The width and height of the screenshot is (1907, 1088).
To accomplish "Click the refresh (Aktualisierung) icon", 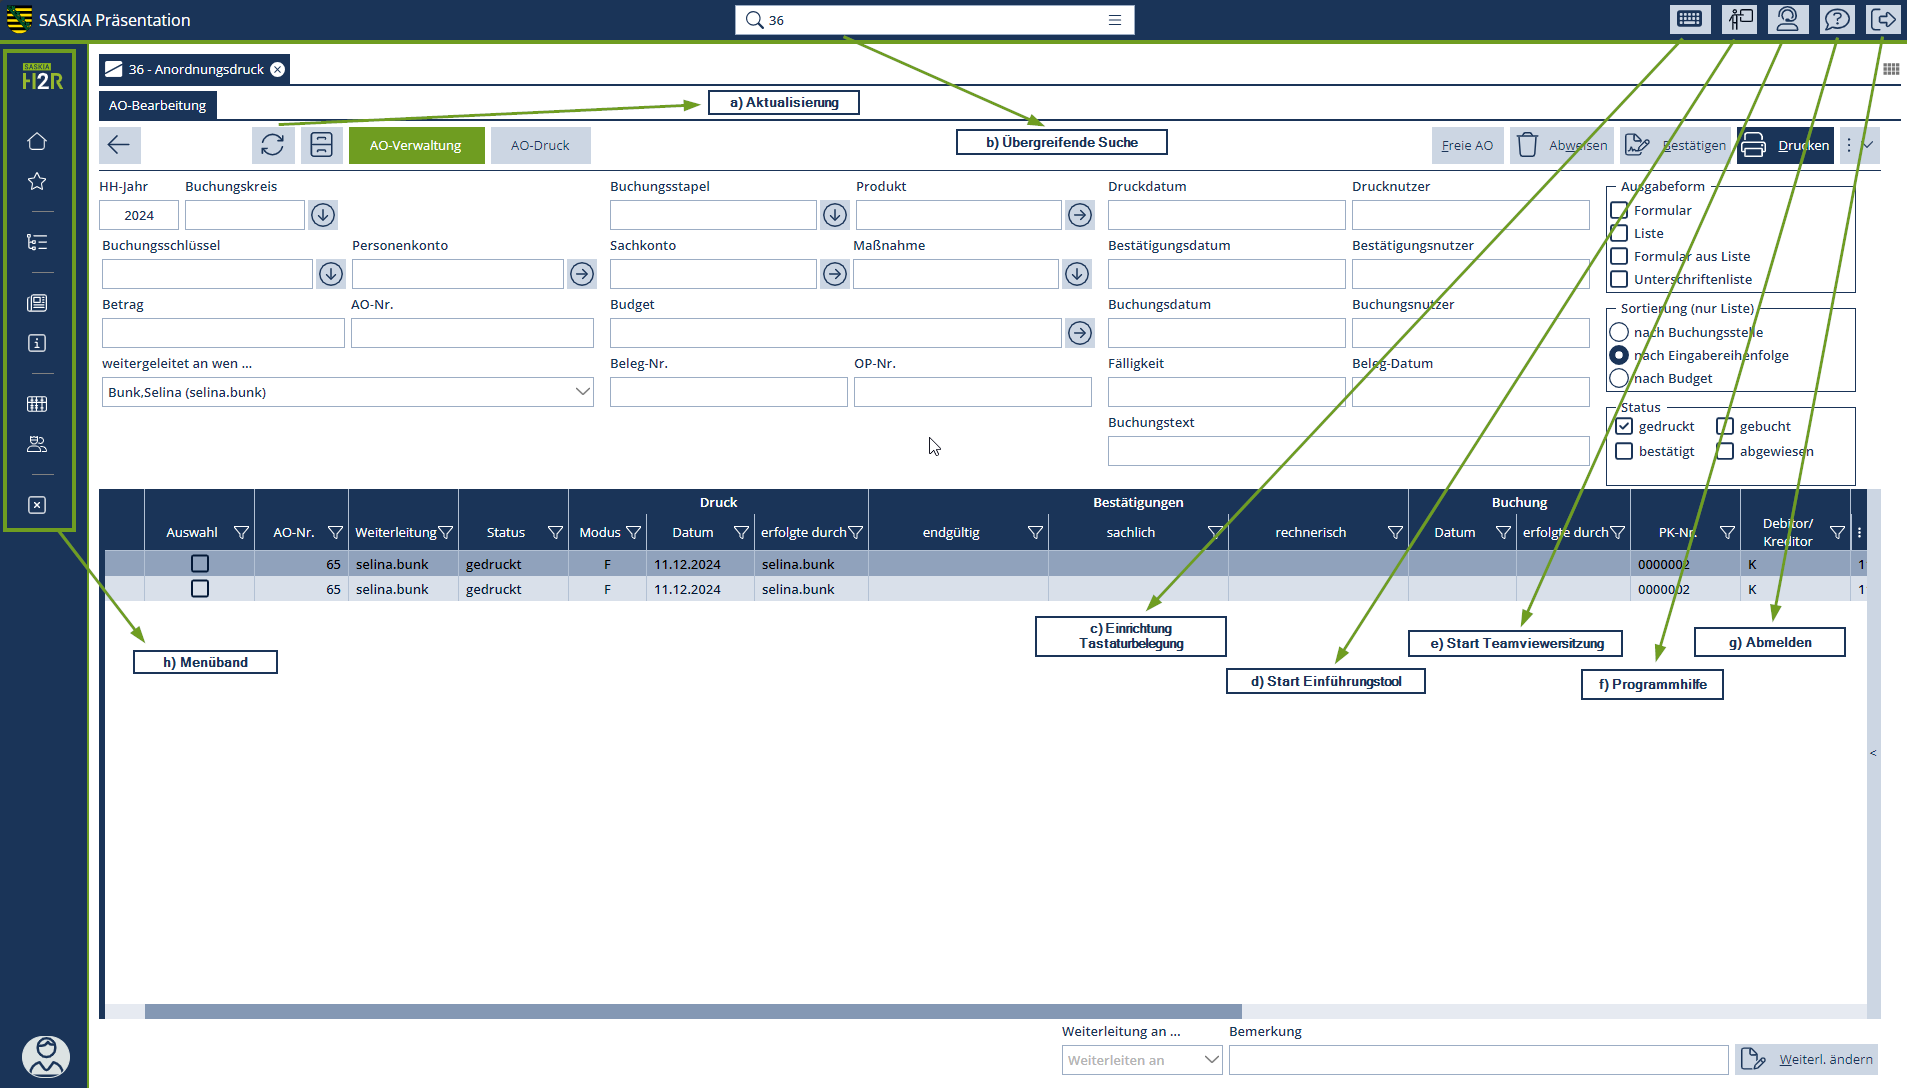I will (x=272, y=145).
